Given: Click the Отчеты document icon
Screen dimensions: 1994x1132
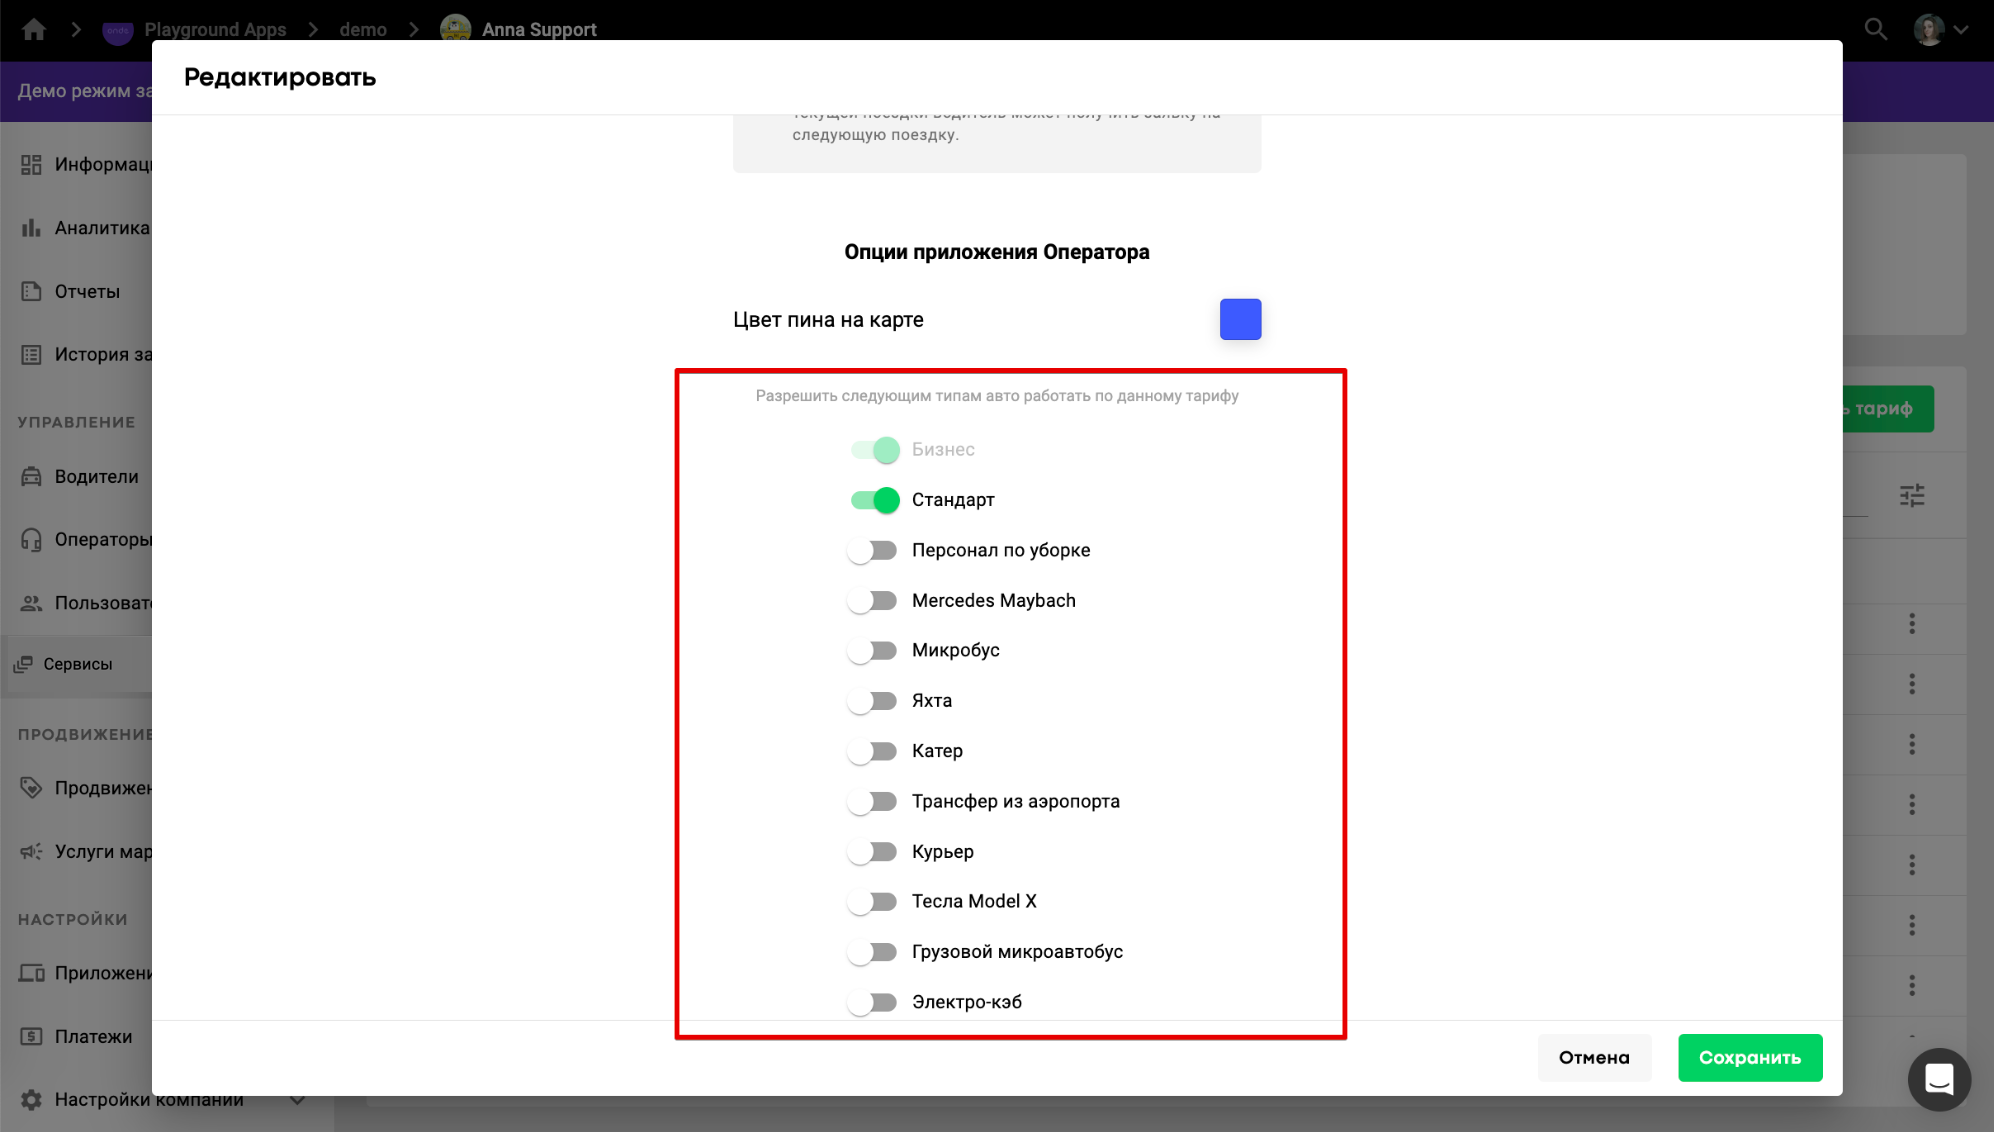Looking at the screenshot, I should coord(32,291).
